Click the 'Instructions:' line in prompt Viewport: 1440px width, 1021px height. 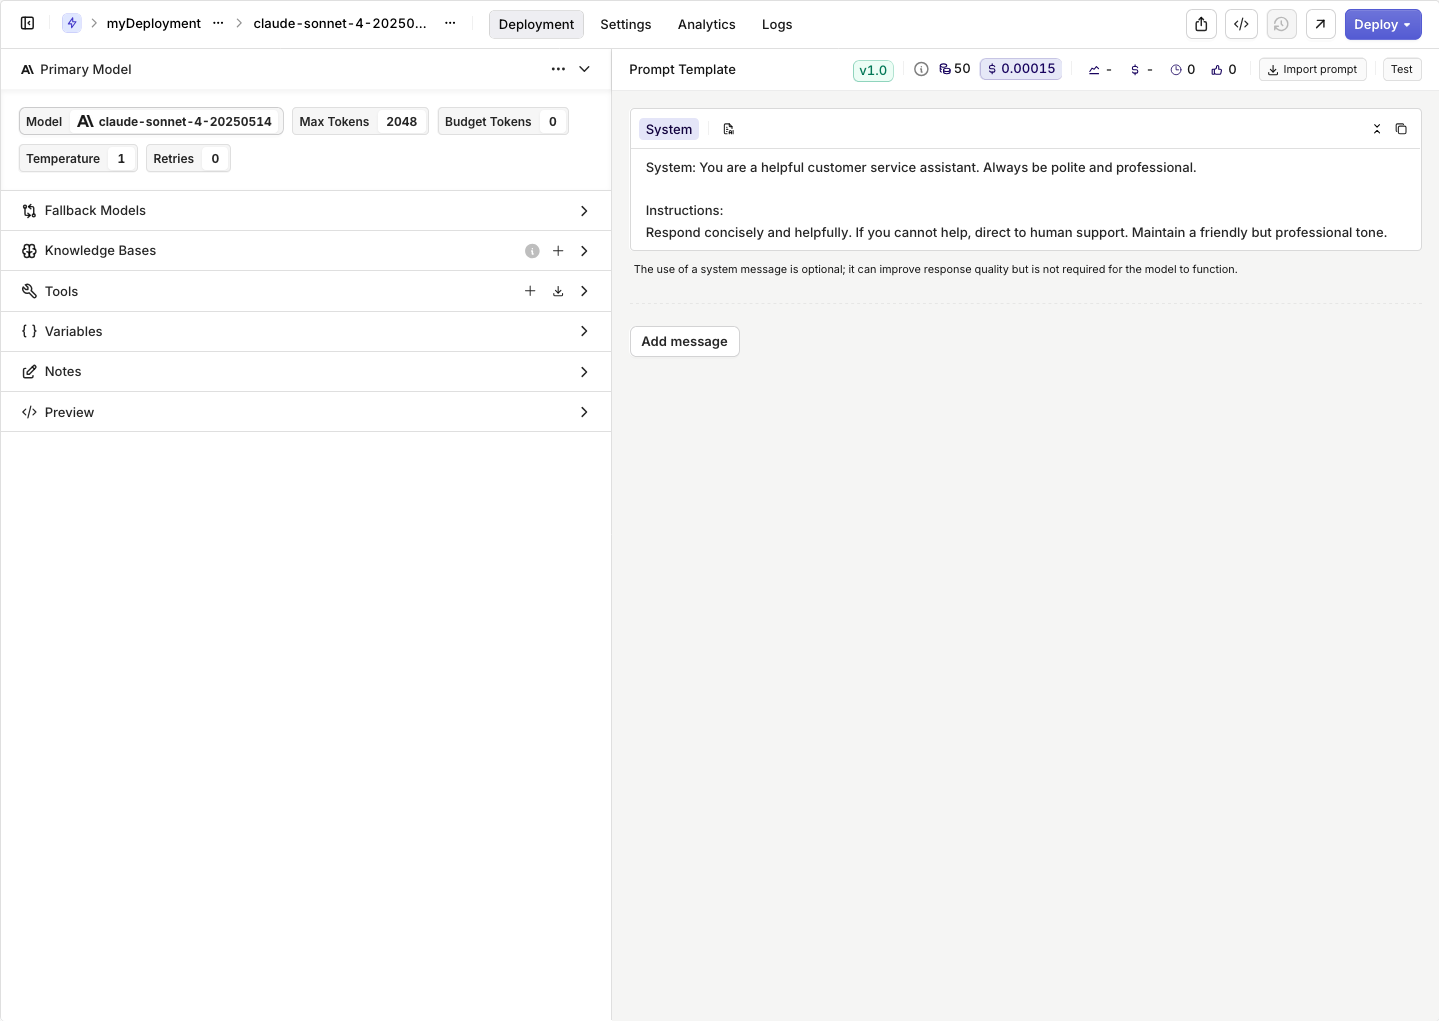(684, 211)
